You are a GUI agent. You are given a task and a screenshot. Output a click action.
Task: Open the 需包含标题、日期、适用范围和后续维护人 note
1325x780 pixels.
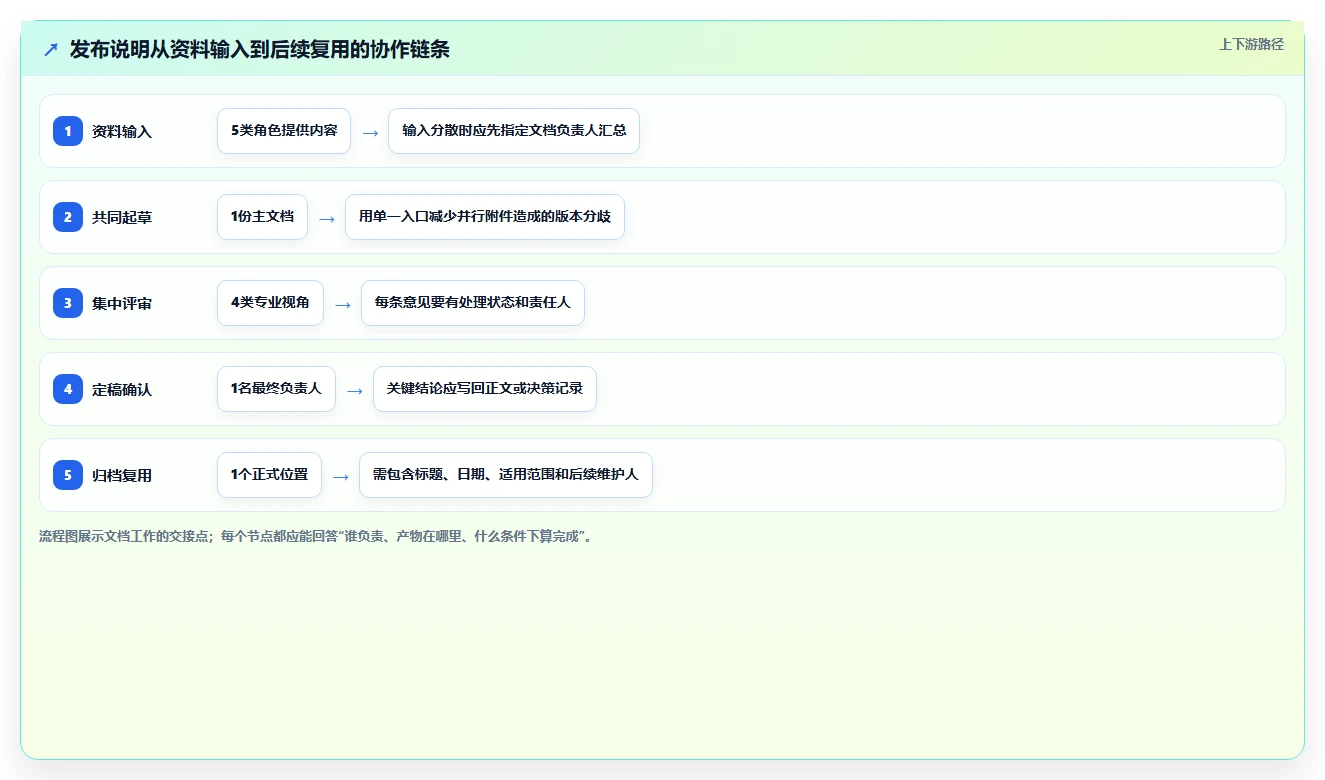pos(506,475)
